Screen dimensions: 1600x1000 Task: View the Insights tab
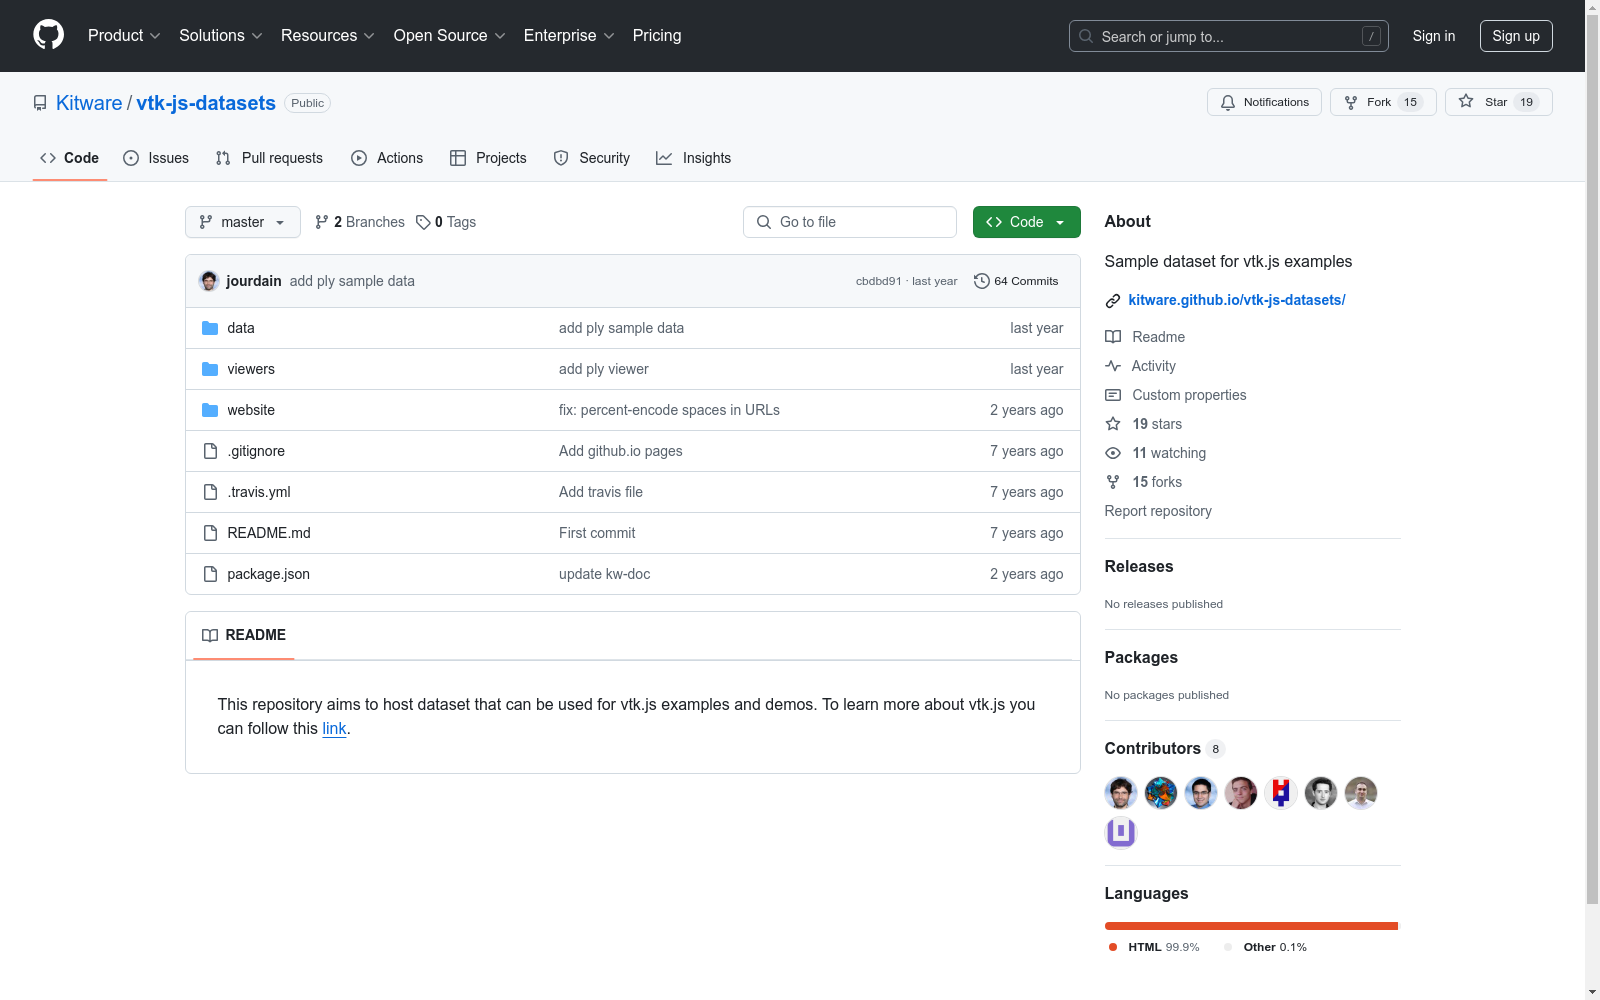[x=694, y=158]
